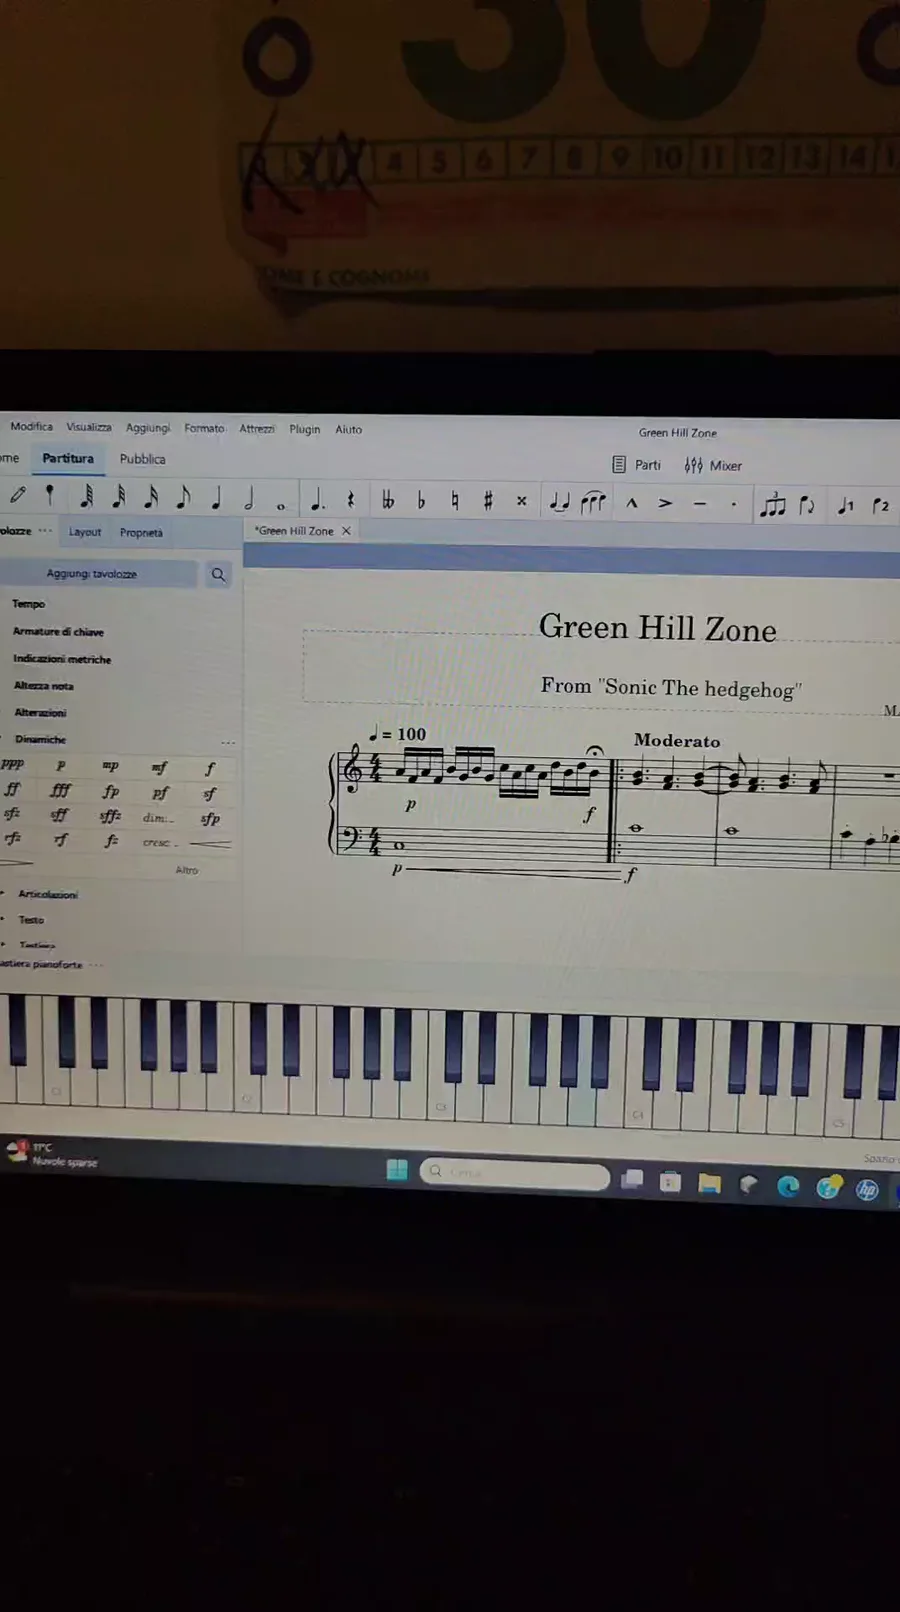Select the 16th note duration
The image size is (900, 1612).
point(151,497)
